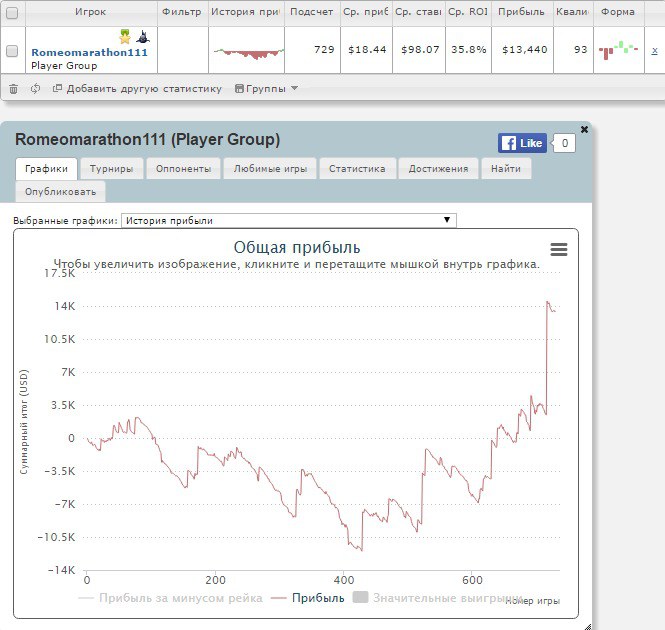Tick the header select-all checkbox
This screenshot has height=630, width=665.
click(12, 12)
